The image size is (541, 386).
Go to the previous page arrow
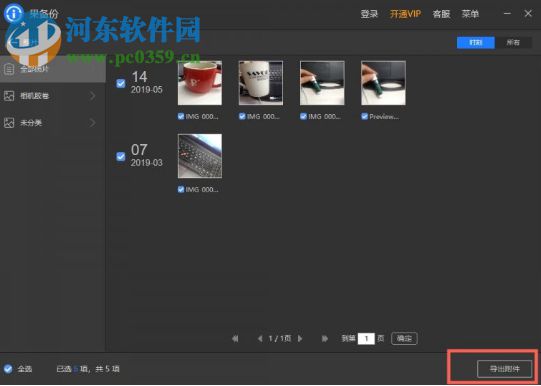pos(260,338)
